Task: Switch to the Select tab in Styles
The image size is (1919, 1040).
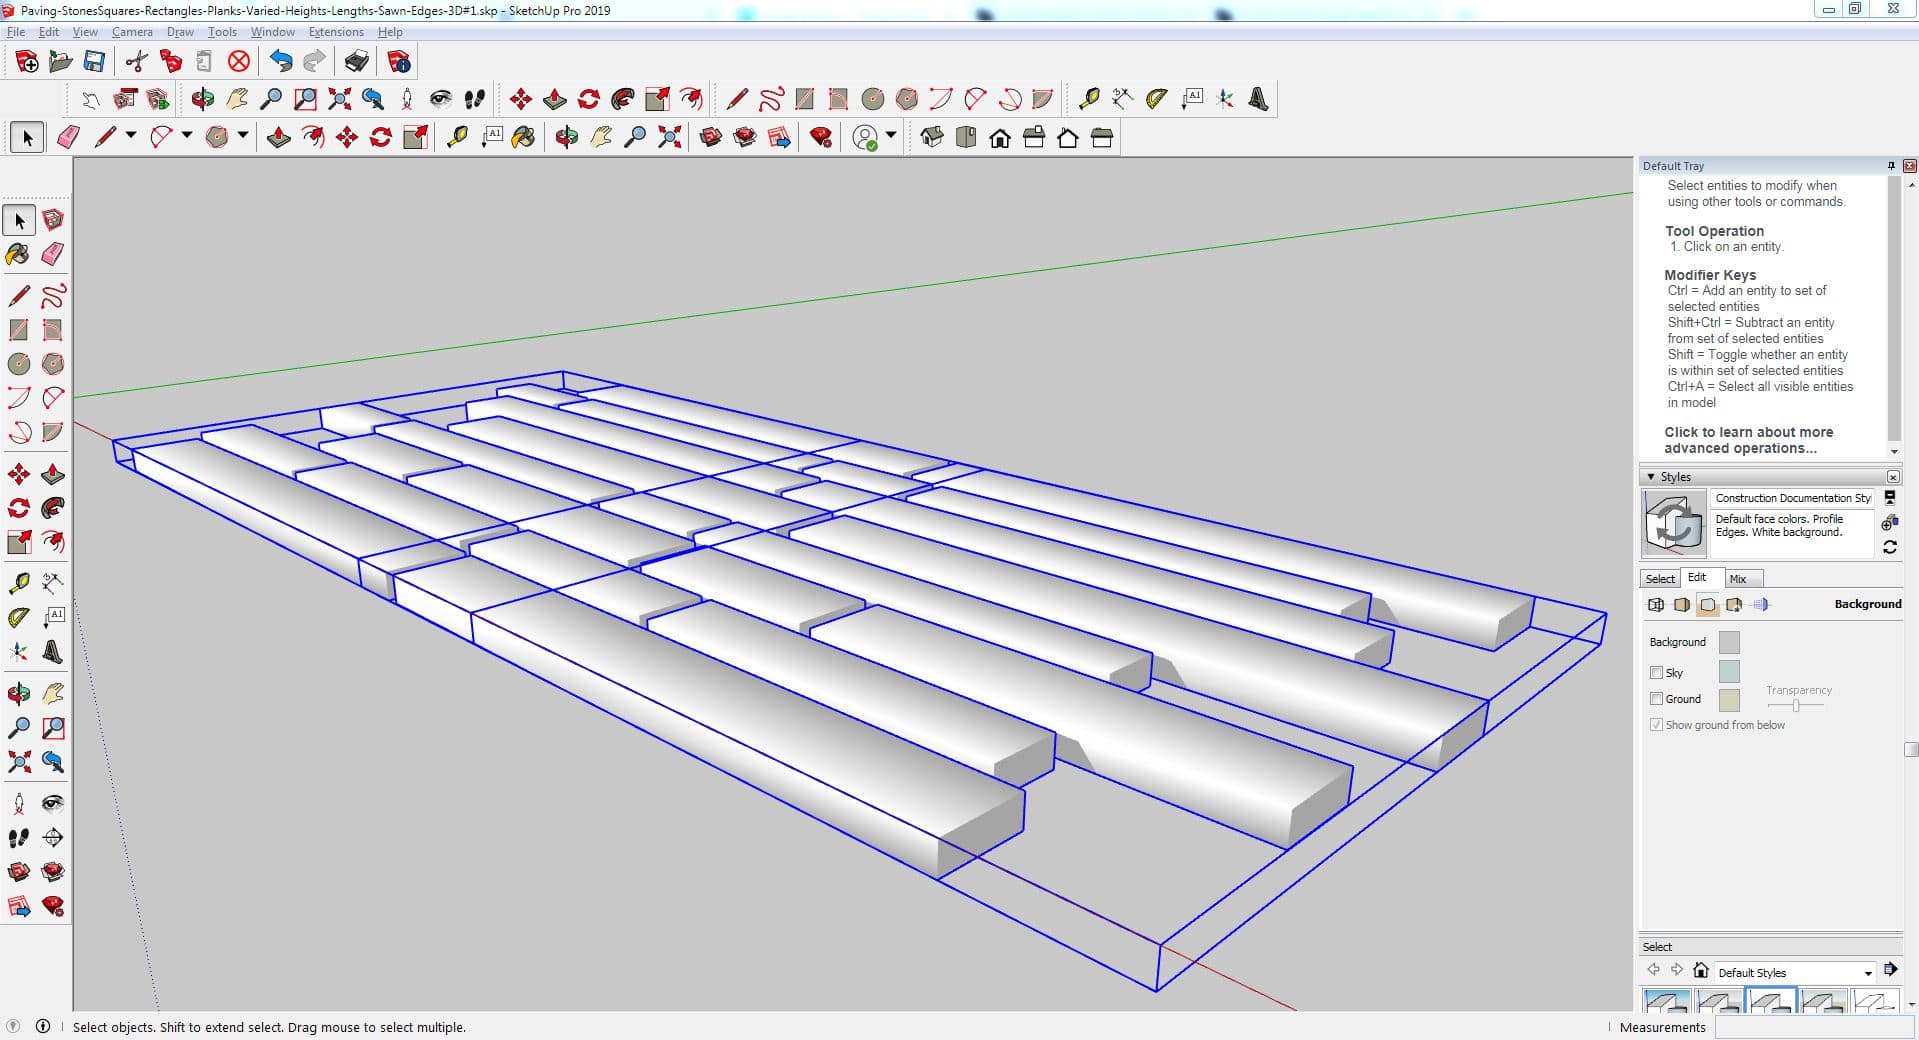Action: [x=1660, y=579]
